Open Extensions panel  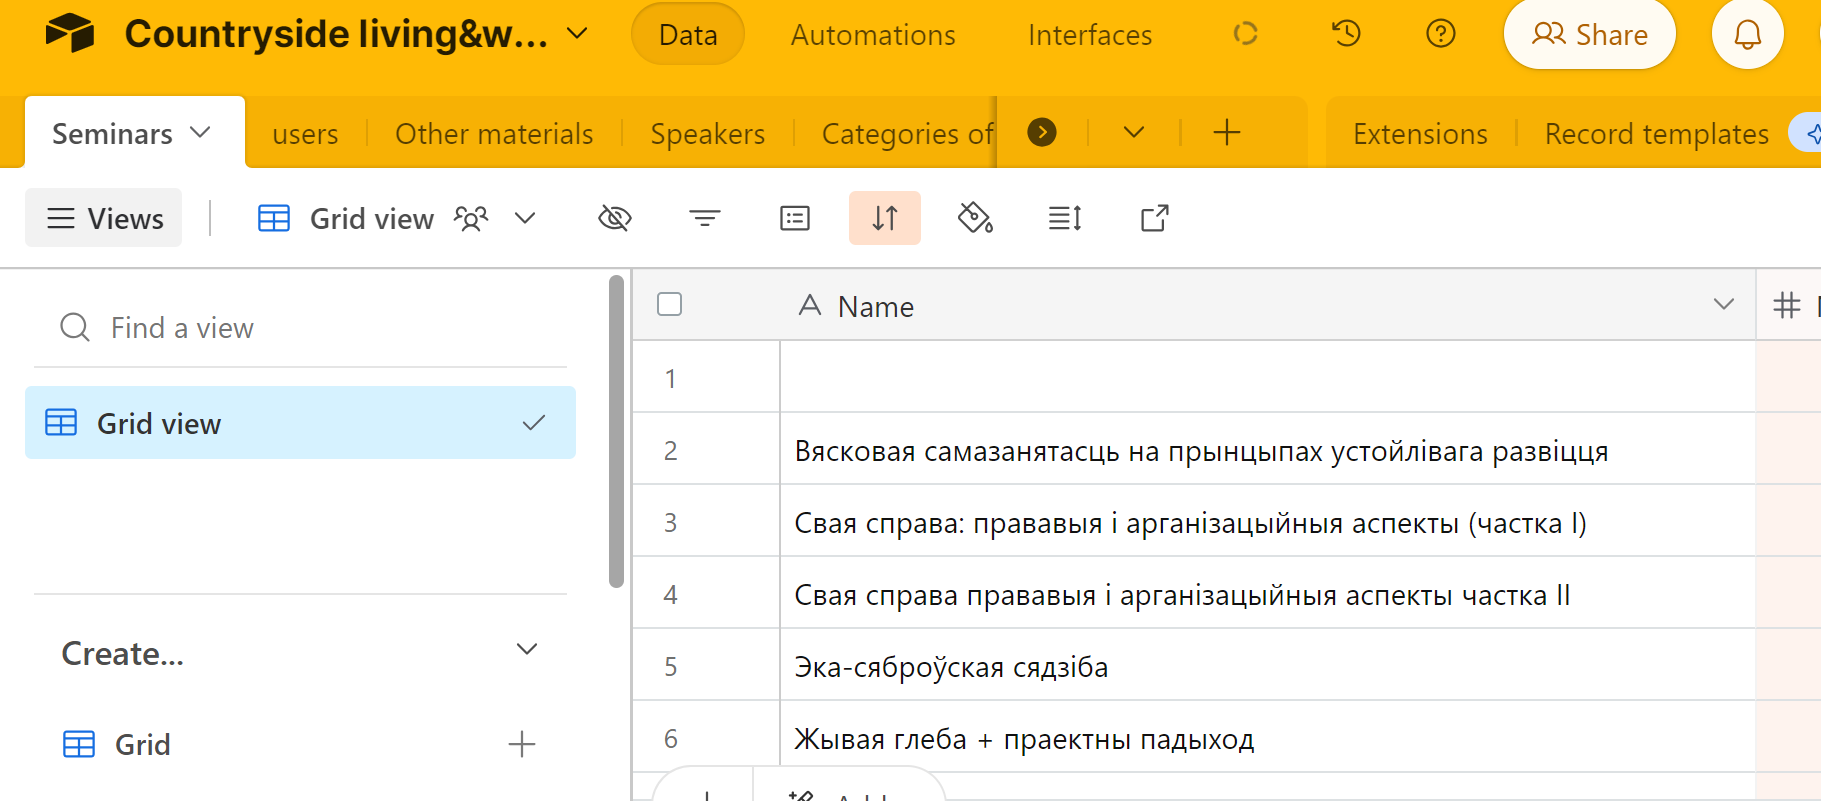pyautogui.click(x=1420, y=134)
